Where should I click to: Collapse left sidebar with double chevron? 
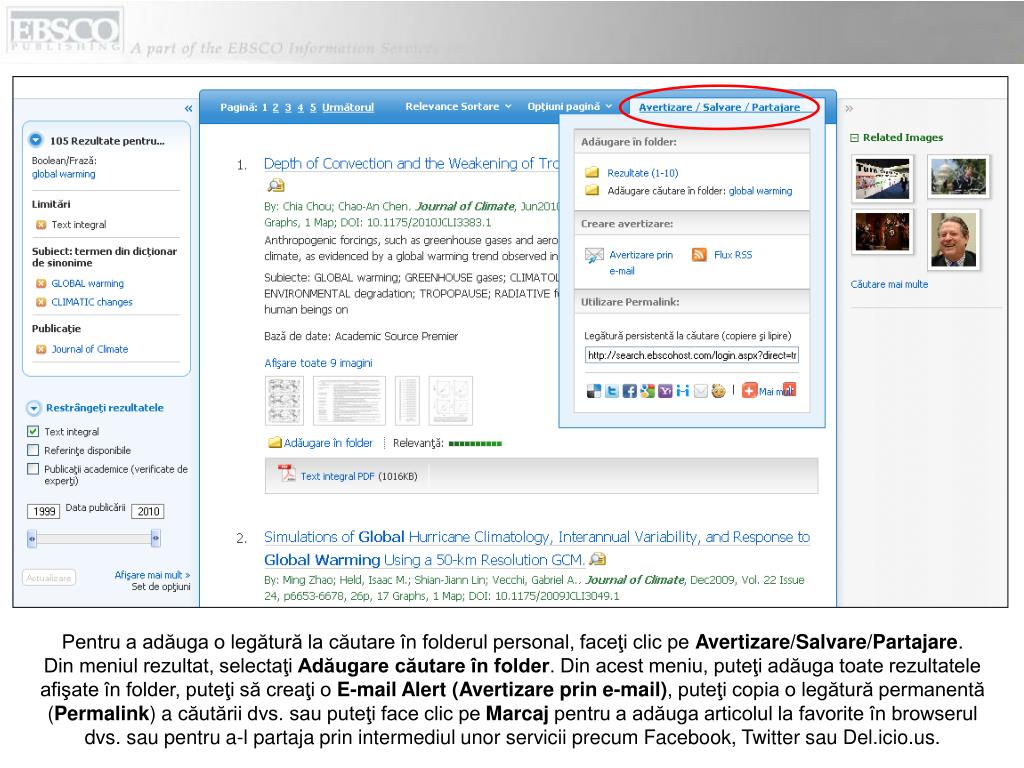[188, 108]
